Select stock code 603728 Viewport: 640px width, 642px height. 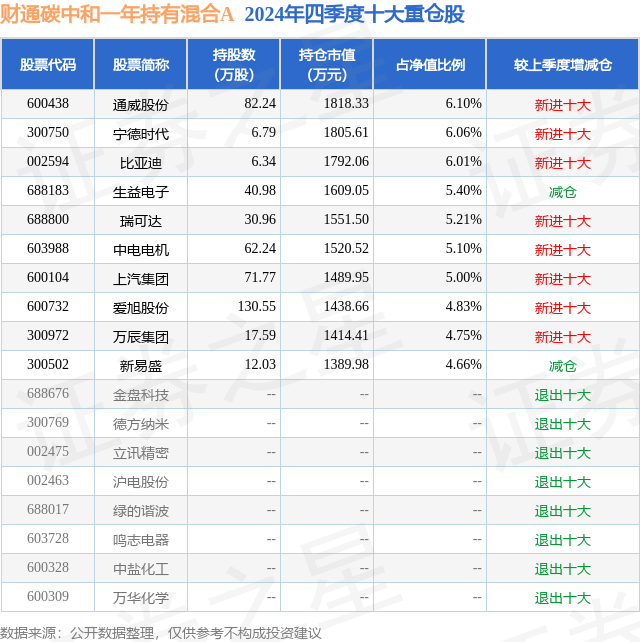click(48, 540)
